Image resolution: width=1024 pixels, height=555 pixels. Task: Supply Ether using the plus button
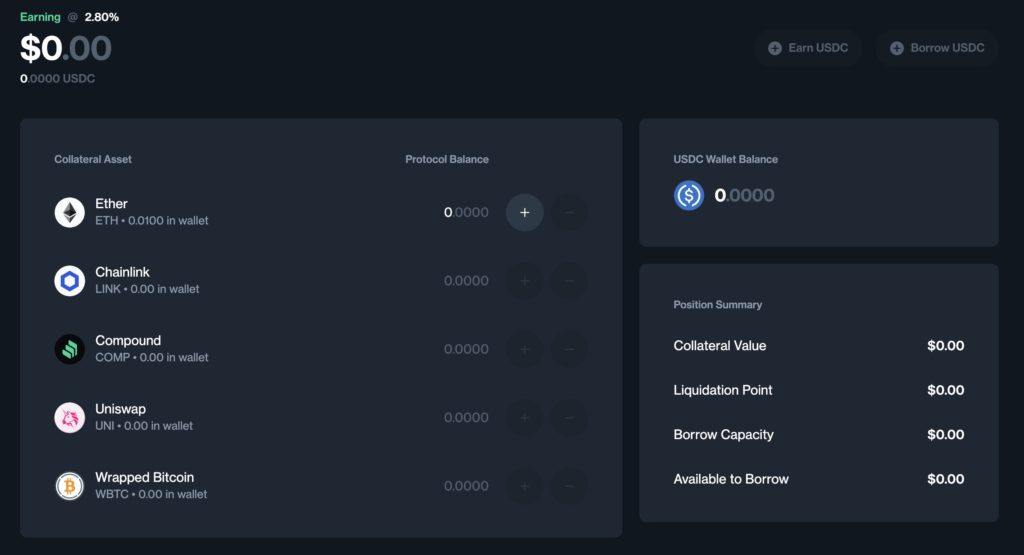point(525,212)
